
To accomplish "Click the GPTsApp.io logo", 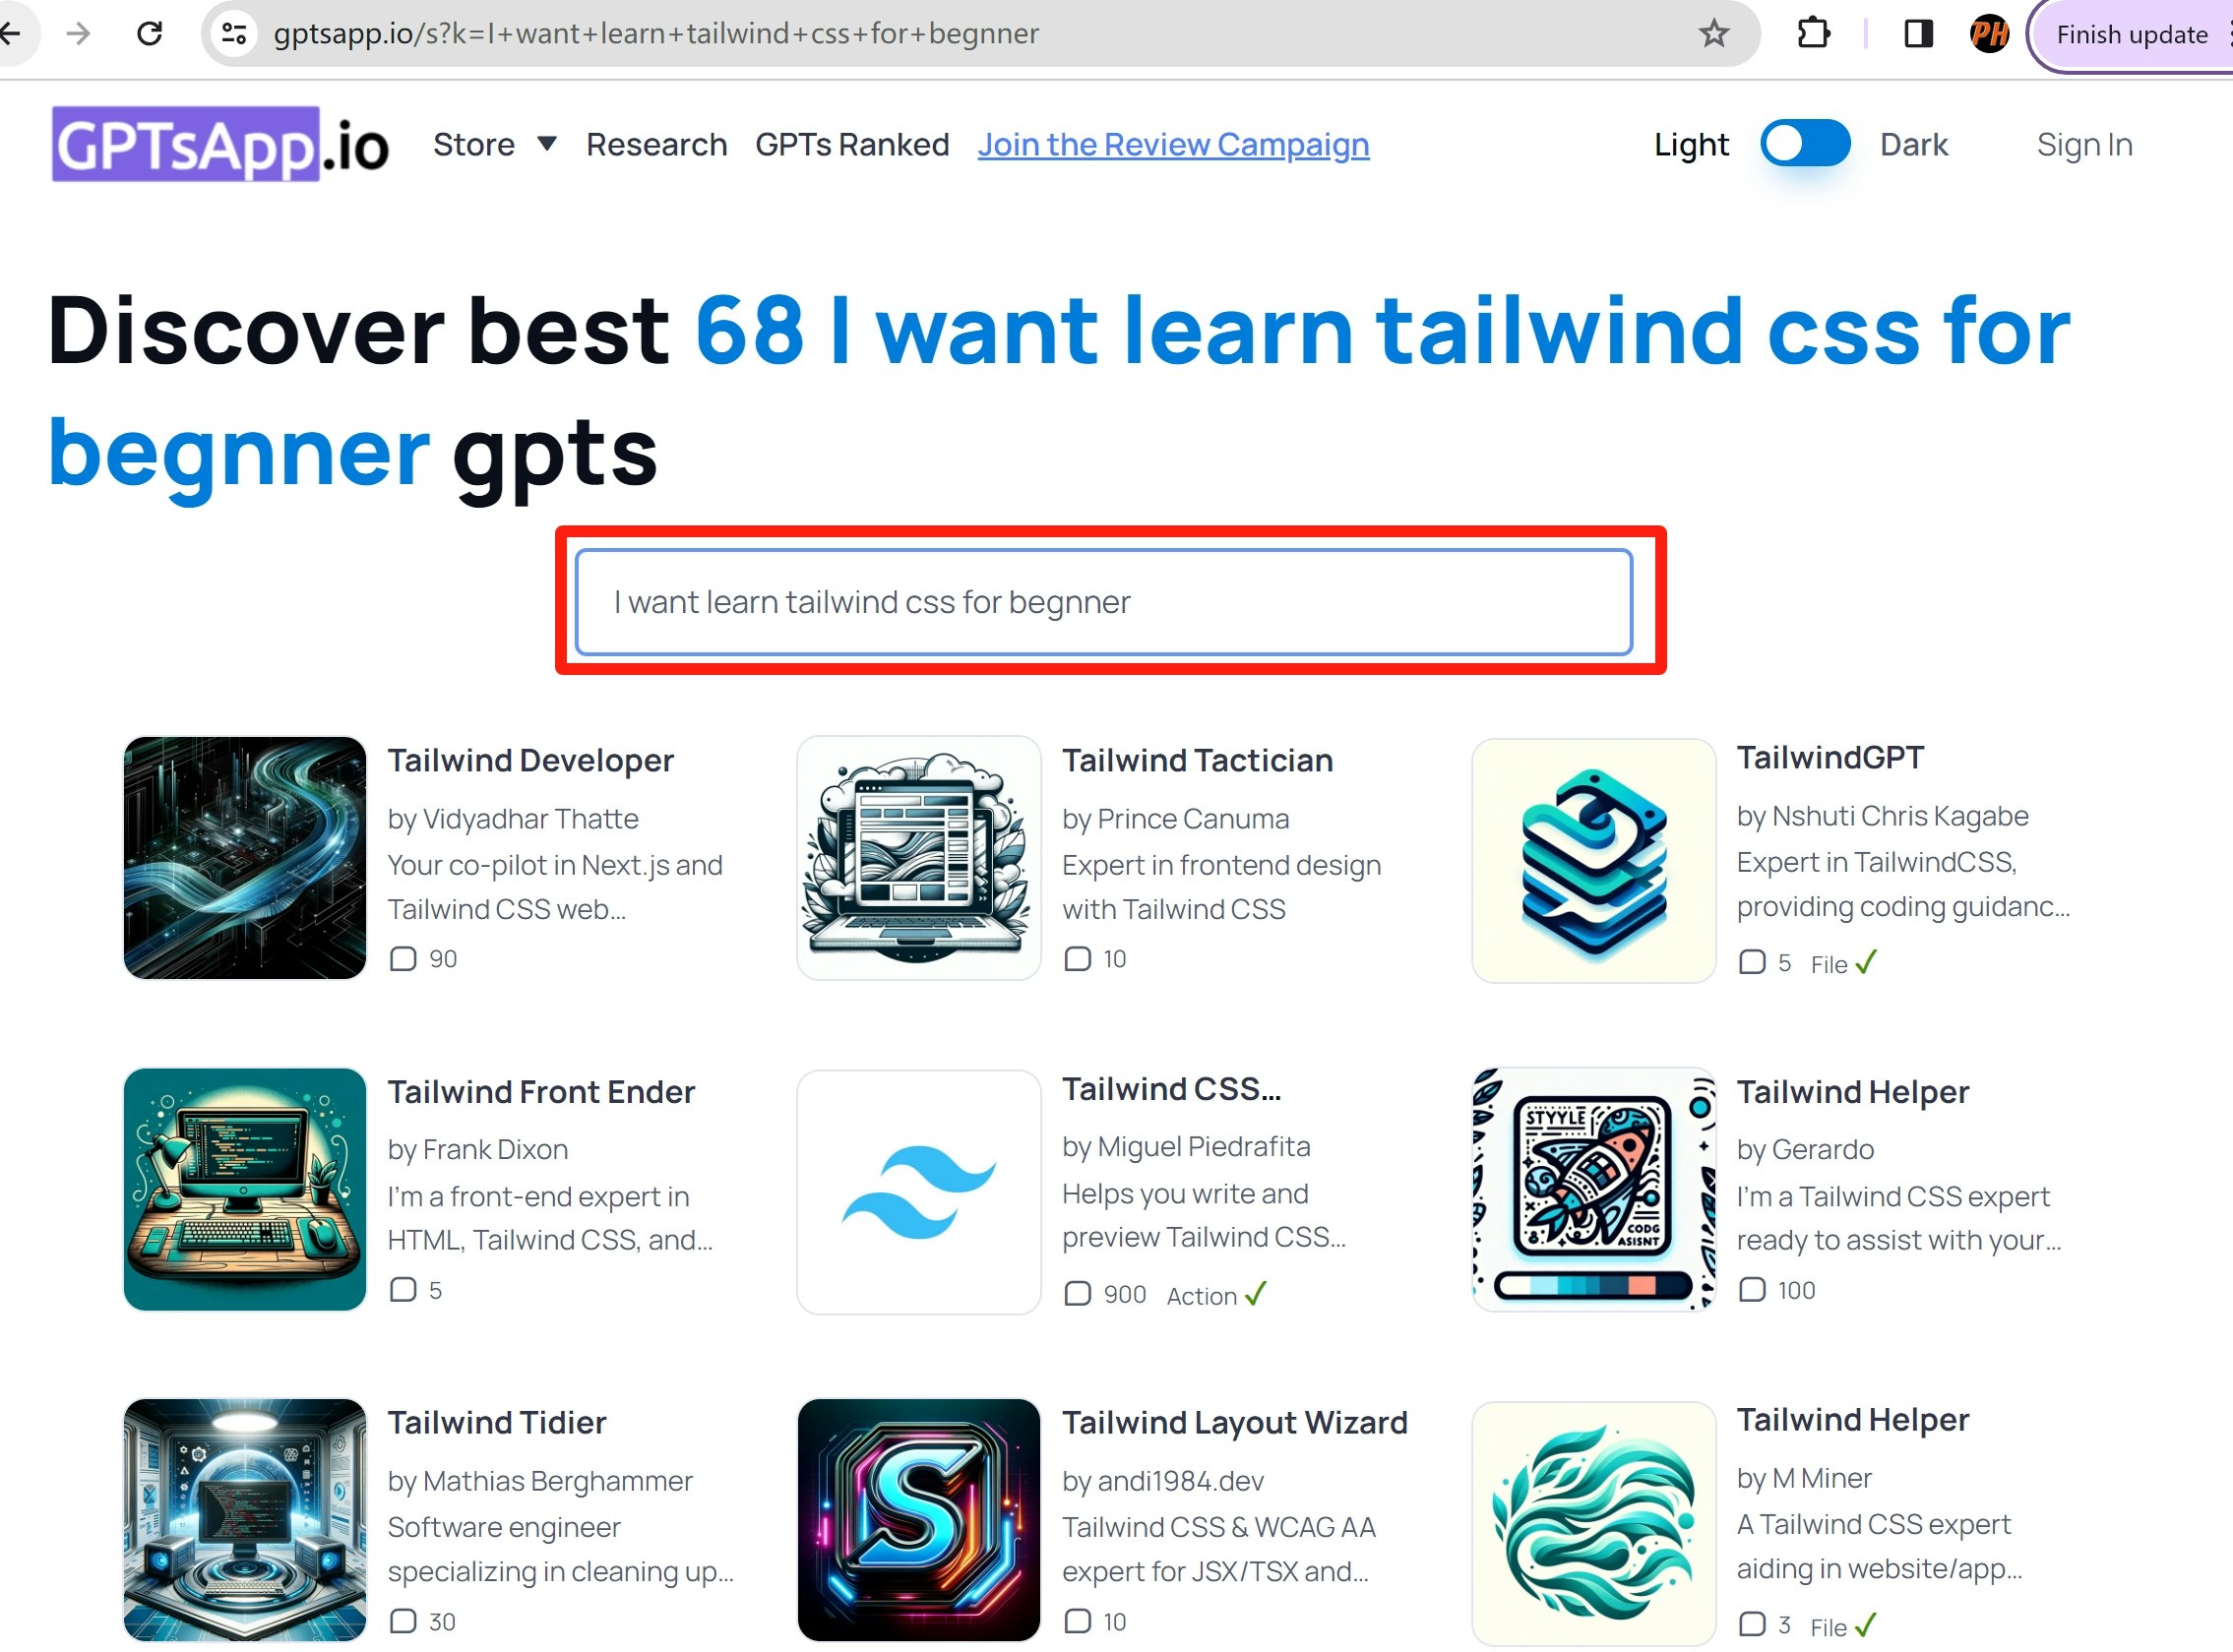I will [x=220, y=145].
